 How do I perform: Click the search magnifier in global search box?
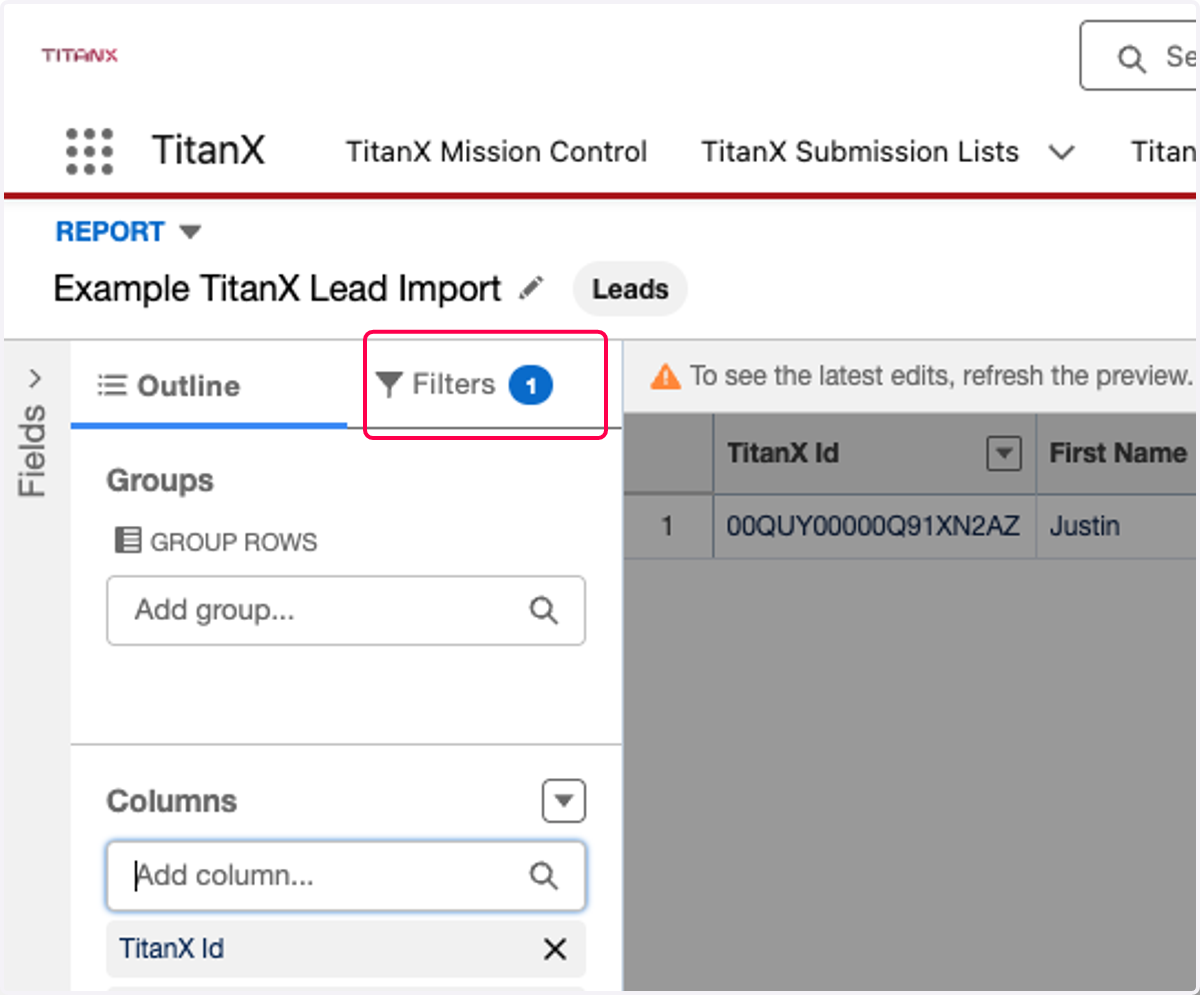click(x=1131, y=59)
